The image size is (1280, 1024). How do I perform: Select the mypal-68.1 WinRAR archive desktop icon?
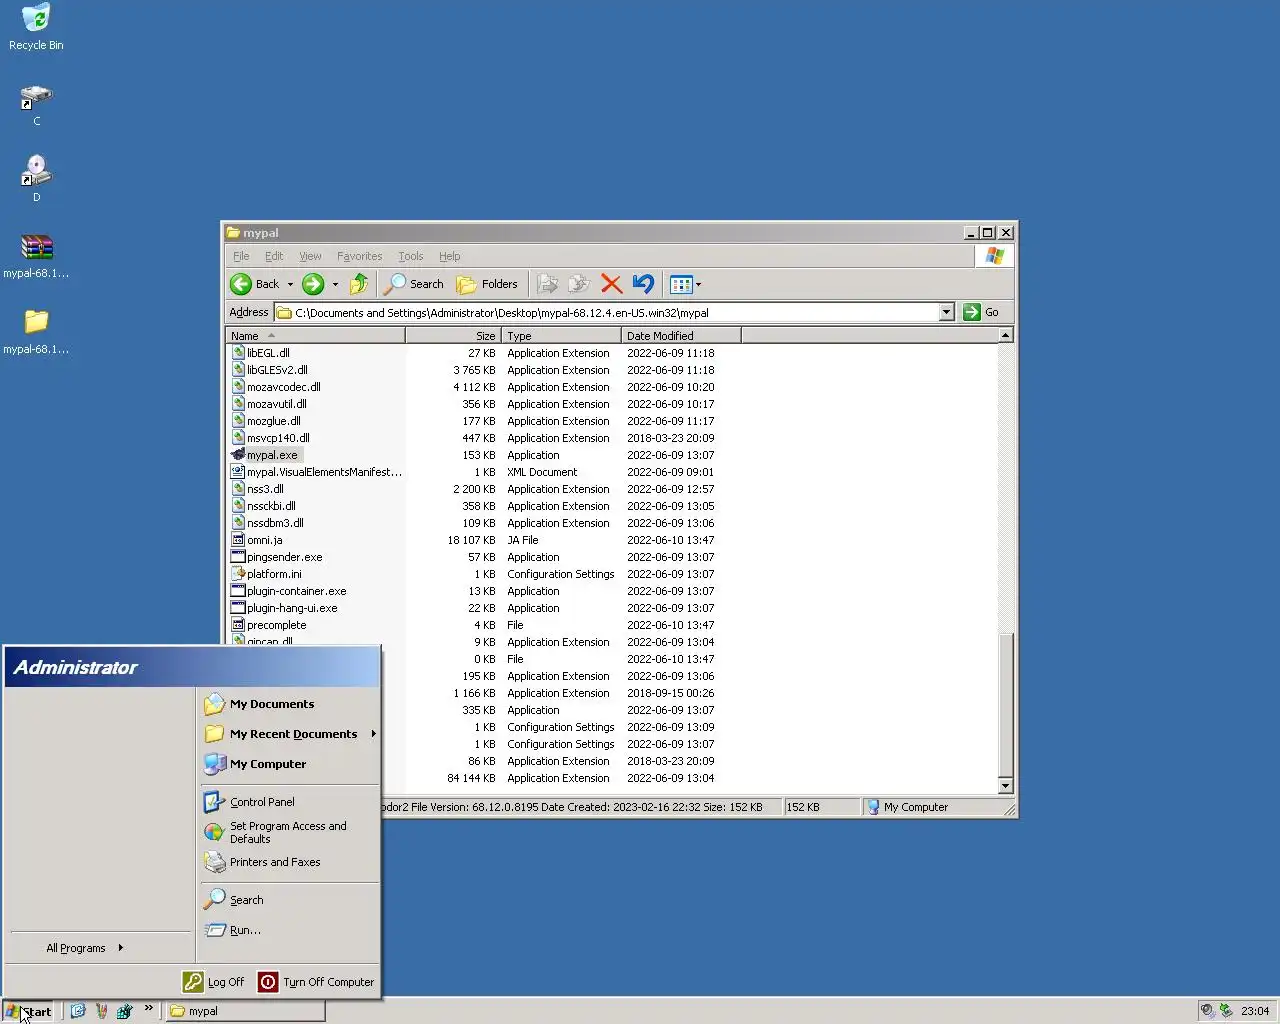pyautogui.click(x=36, y=256)
